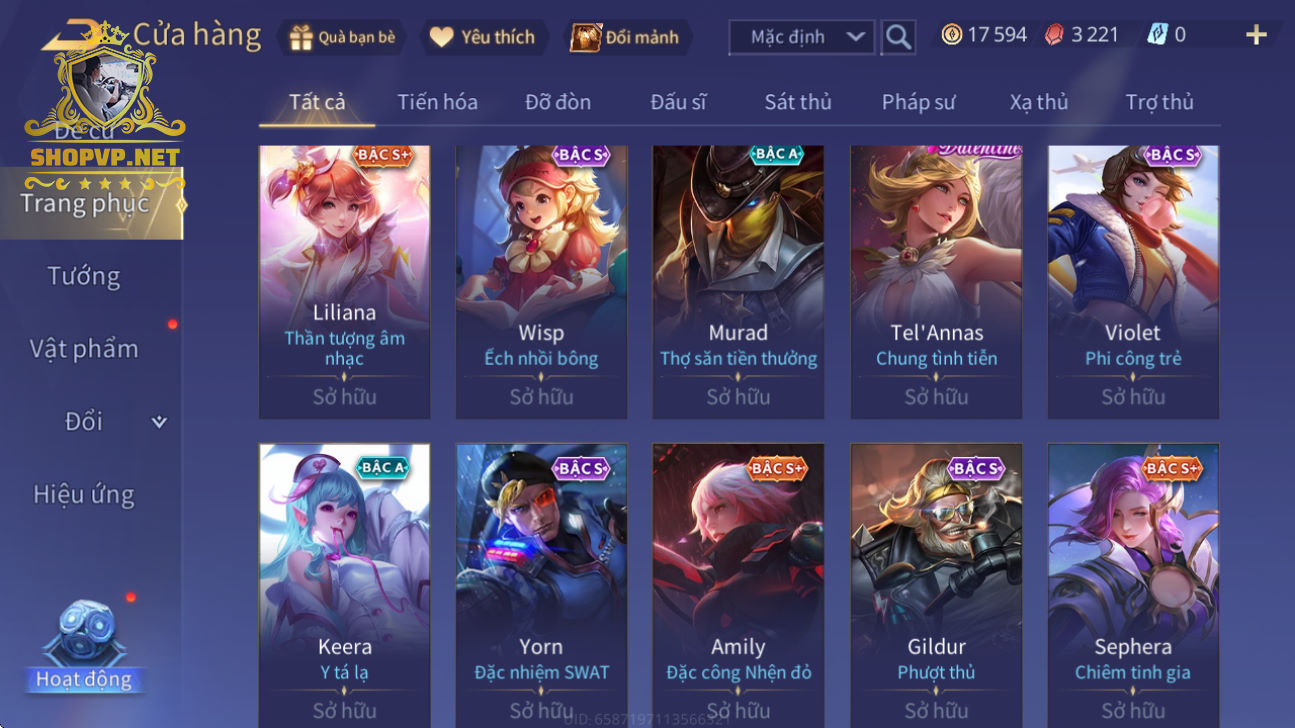Screen dimensions: 1295x728
Task: Select the Pháp sư filter tab
Action: click(918, 102)
